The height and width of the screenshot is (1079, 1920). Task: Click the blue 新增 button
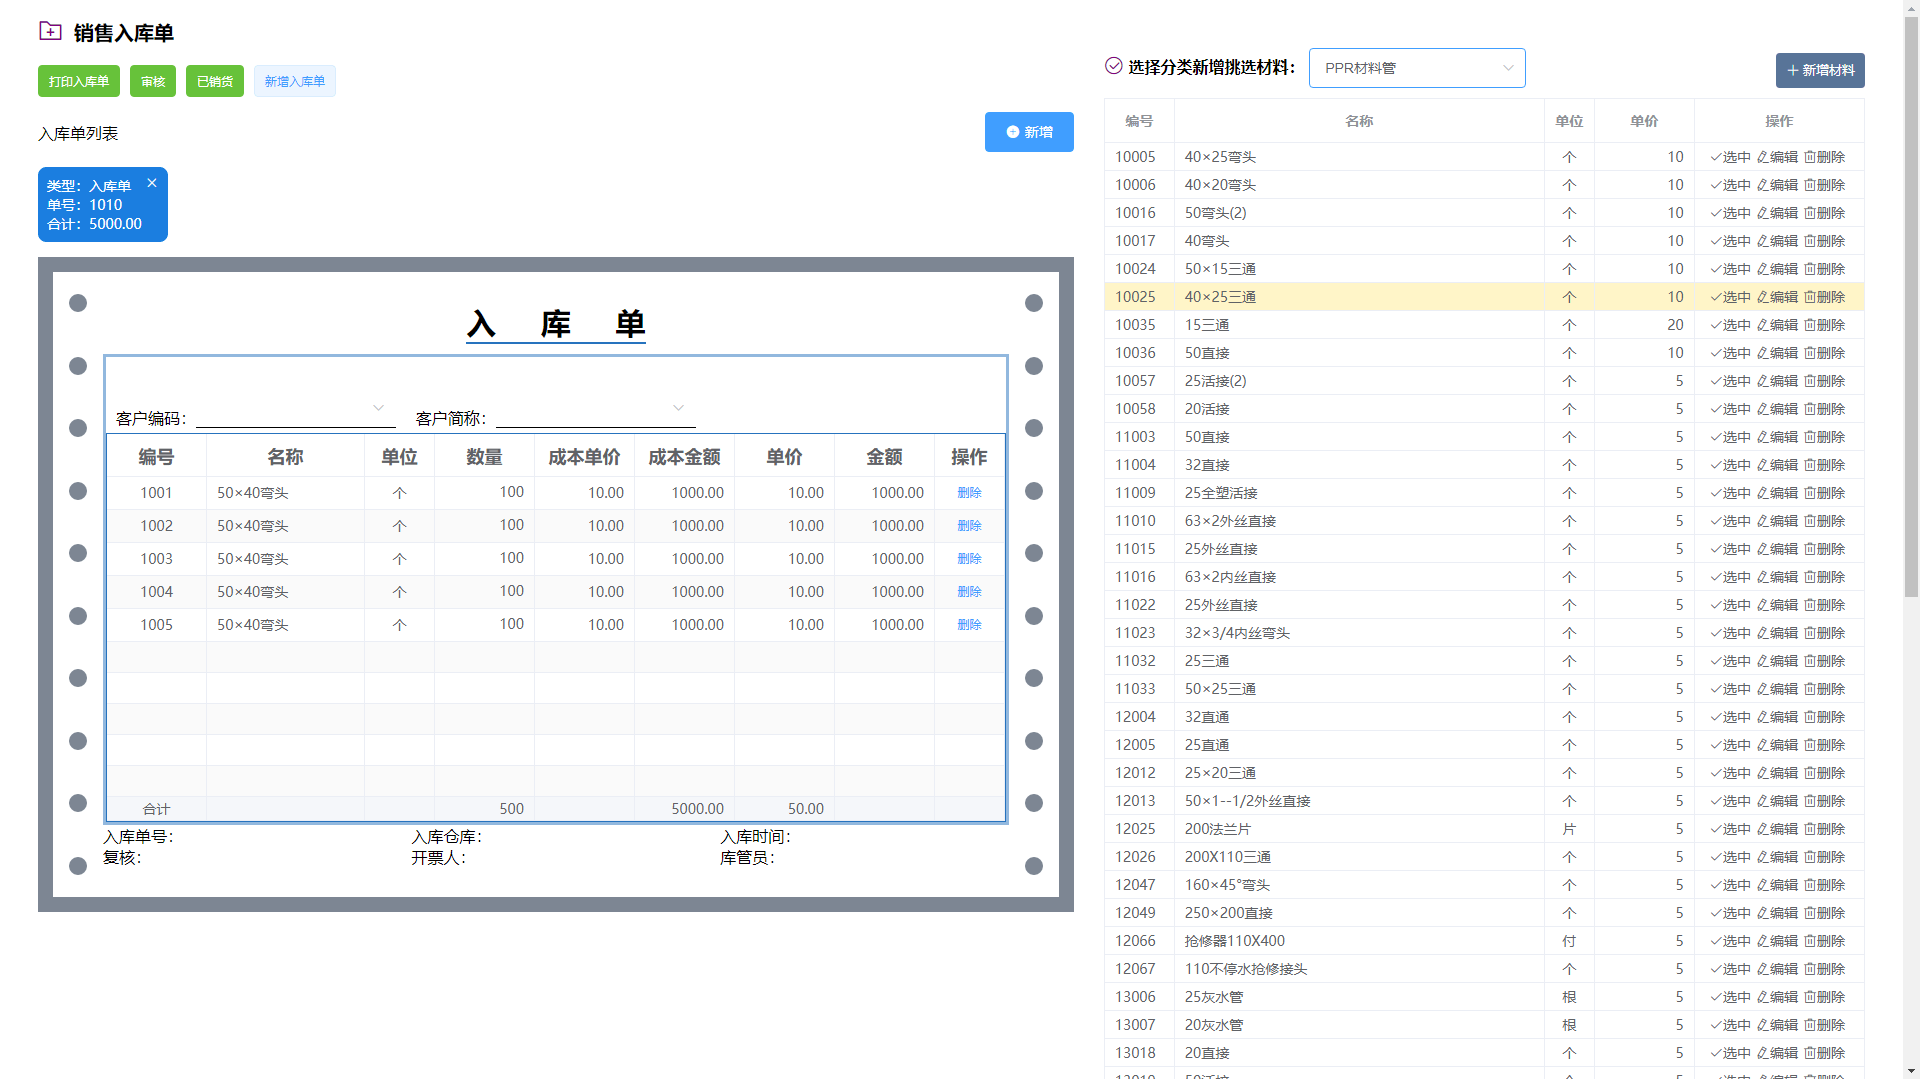[1028, 132]
